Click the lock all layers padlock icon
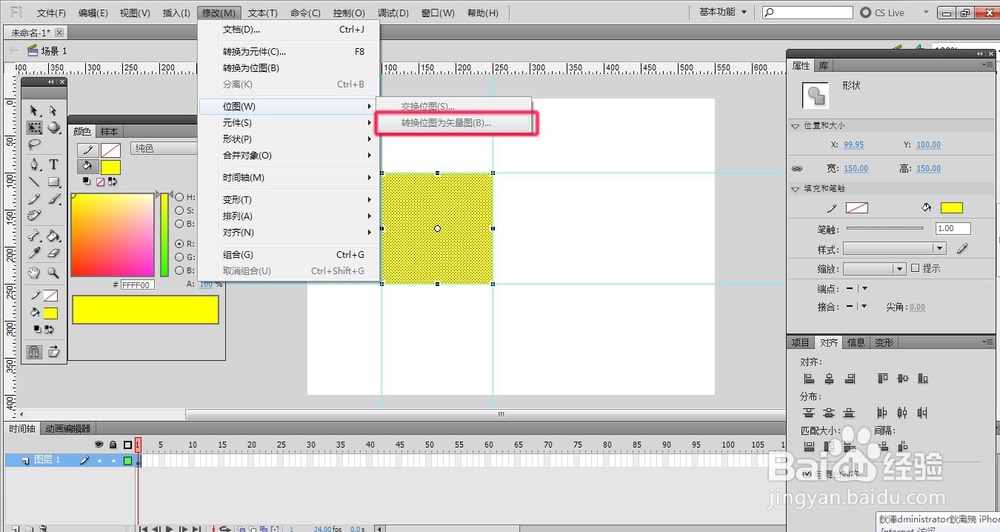 click(x=113, y=444)
